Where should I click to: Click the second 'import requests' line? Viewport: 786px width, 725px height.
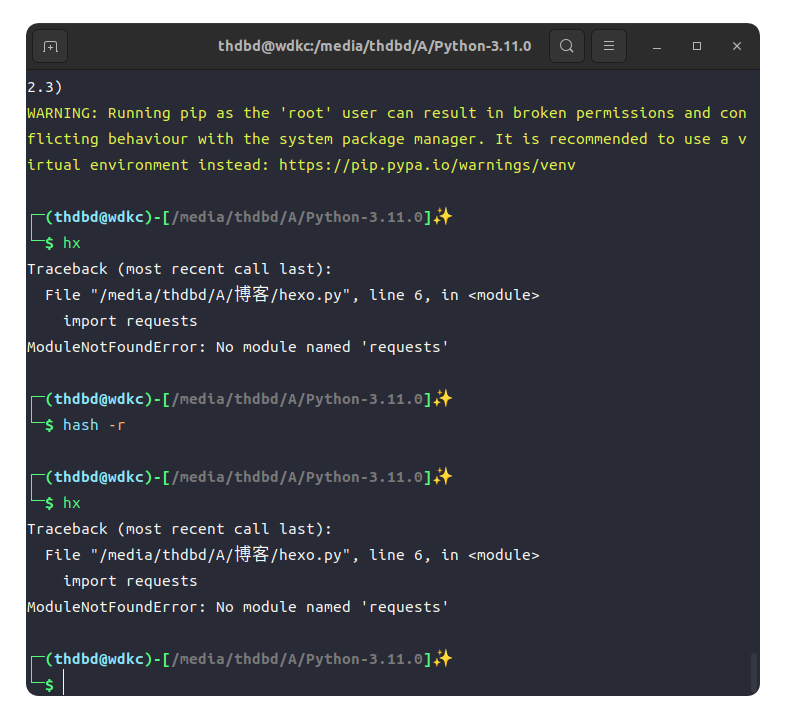click(130, 581)
